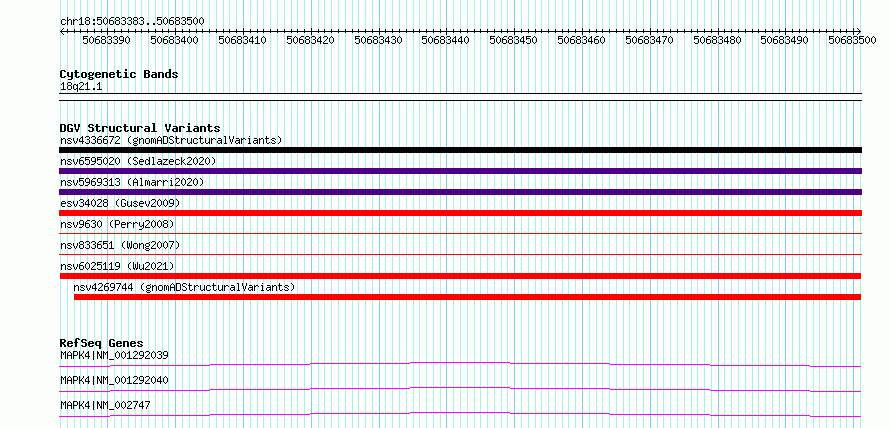The height and width of the screenshot is (428, 890).
Task: Open transcript MAPK4|NM_001292040 label
Action: coord(114,380)
